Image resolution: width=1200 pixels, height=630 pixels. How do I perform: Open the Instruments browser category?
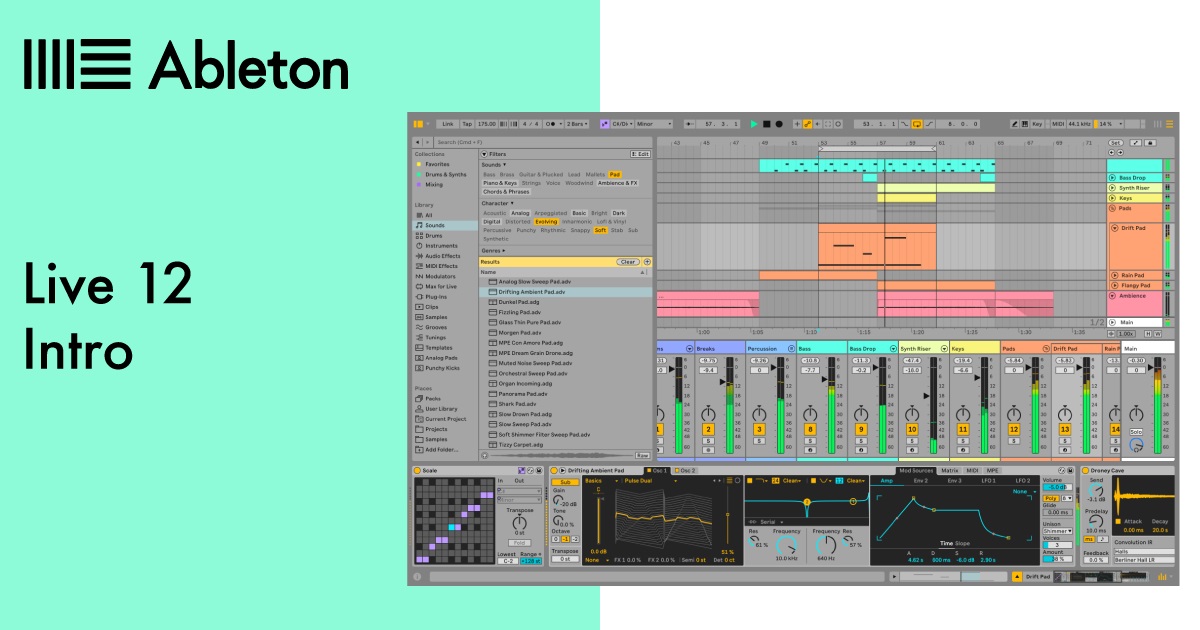(x=438, y=246)
